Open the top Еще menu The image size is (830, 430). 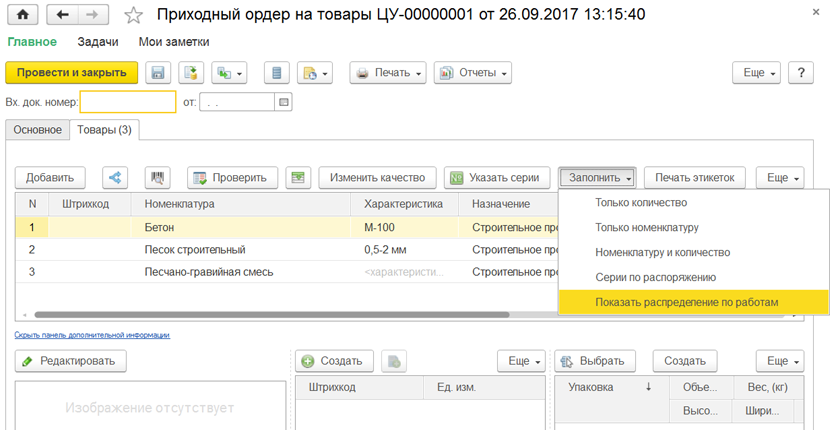756,73
